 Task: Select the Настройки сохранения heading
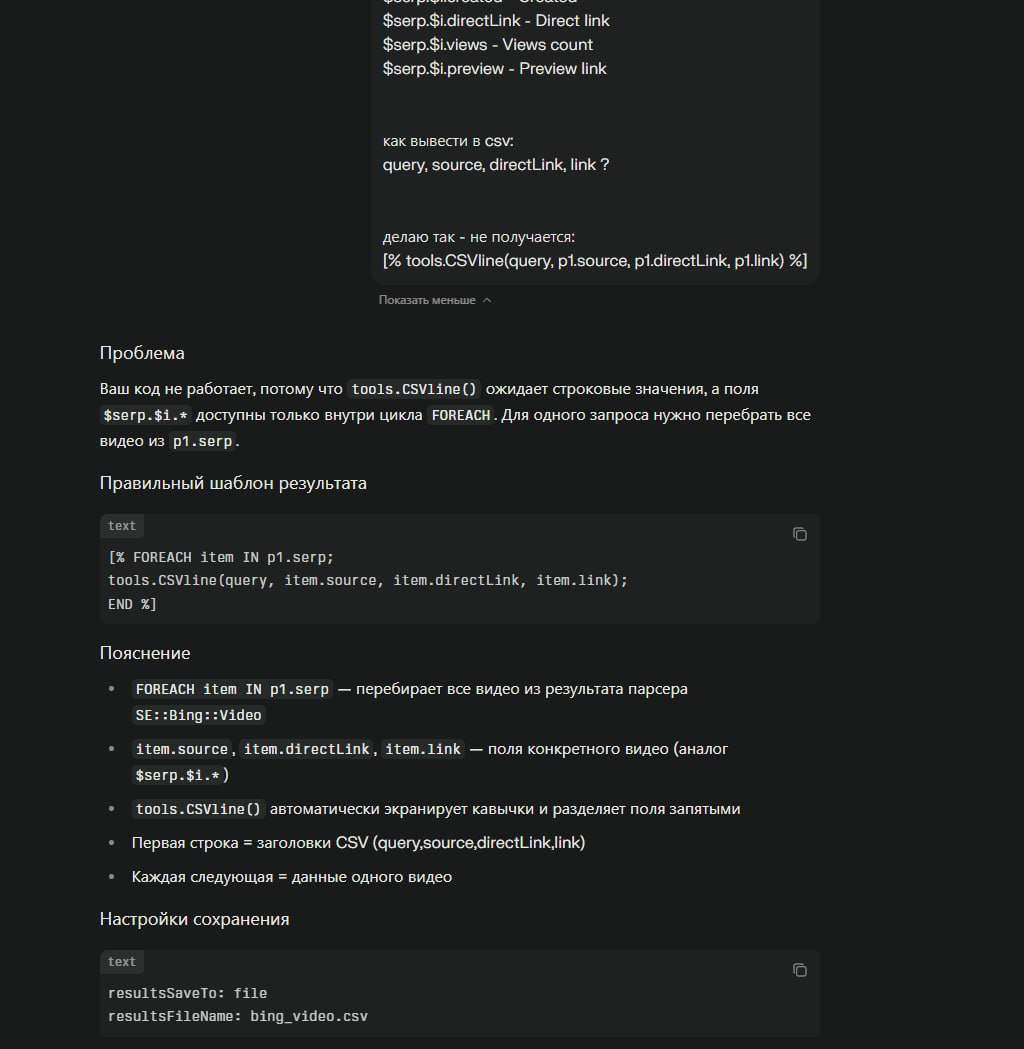click(194, 919)
